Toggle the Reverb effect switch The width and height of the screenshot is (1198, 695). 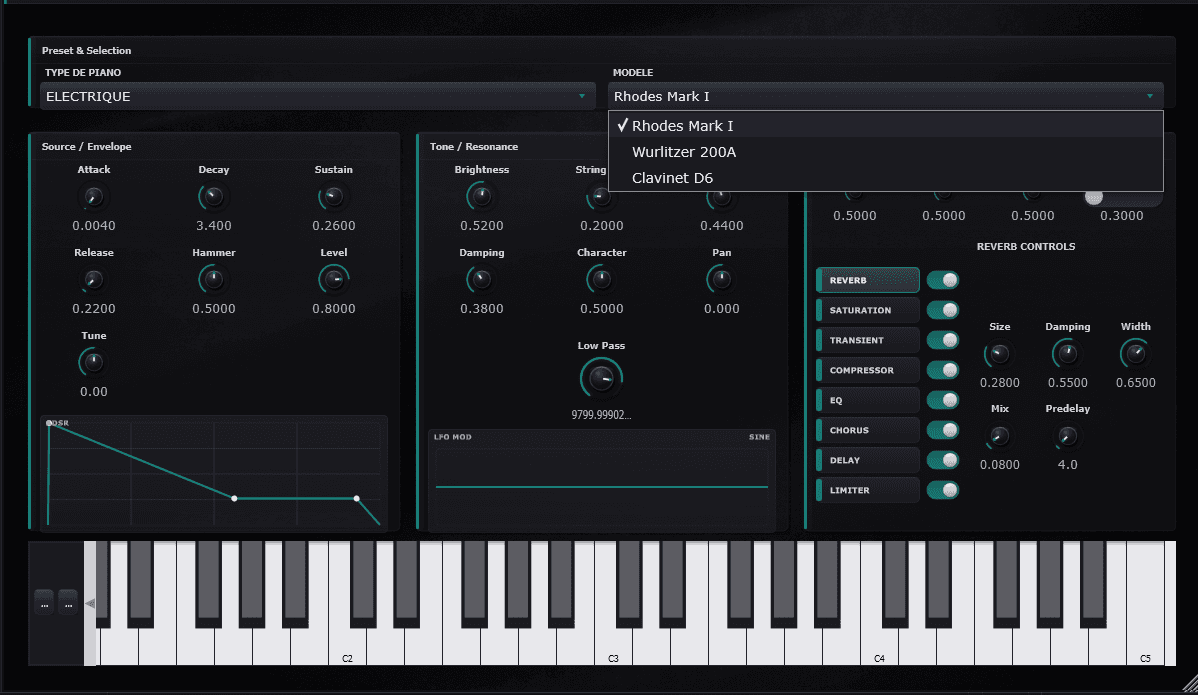click(x=942, y=281)
